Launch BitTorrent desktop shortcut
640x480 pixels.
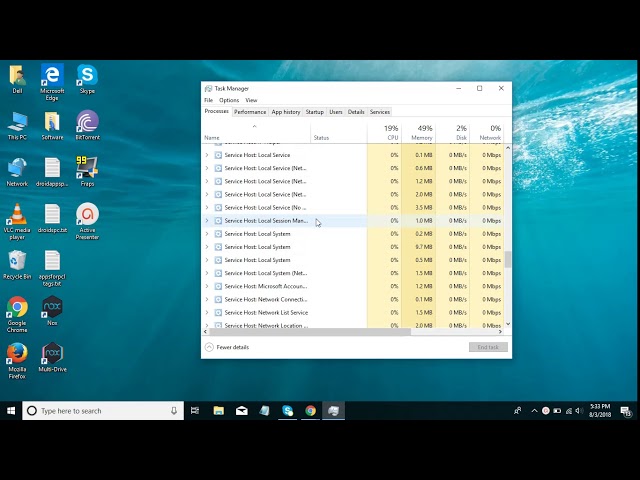87,125
